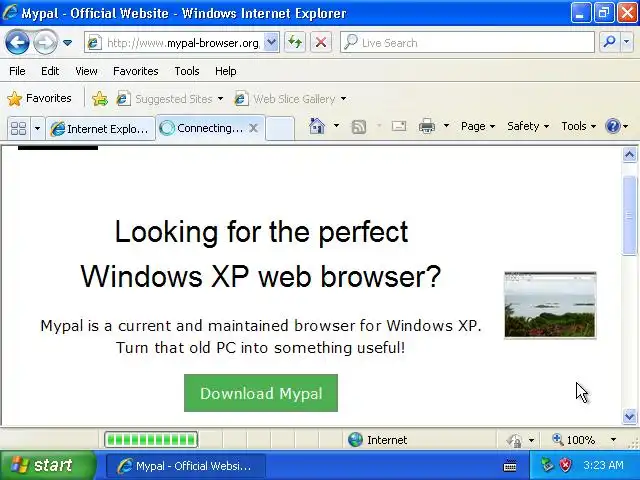640x480 pixels.
Task: Click the 'Looking for the perfect' heading
Action: point(261,231)
